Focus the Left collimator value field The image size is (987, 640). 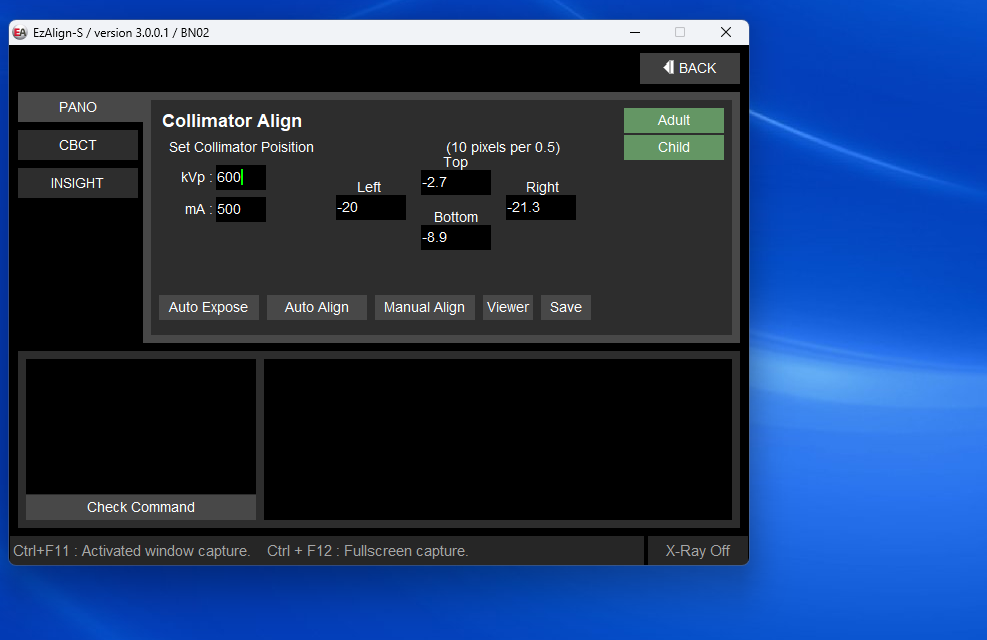pos(371,207)
